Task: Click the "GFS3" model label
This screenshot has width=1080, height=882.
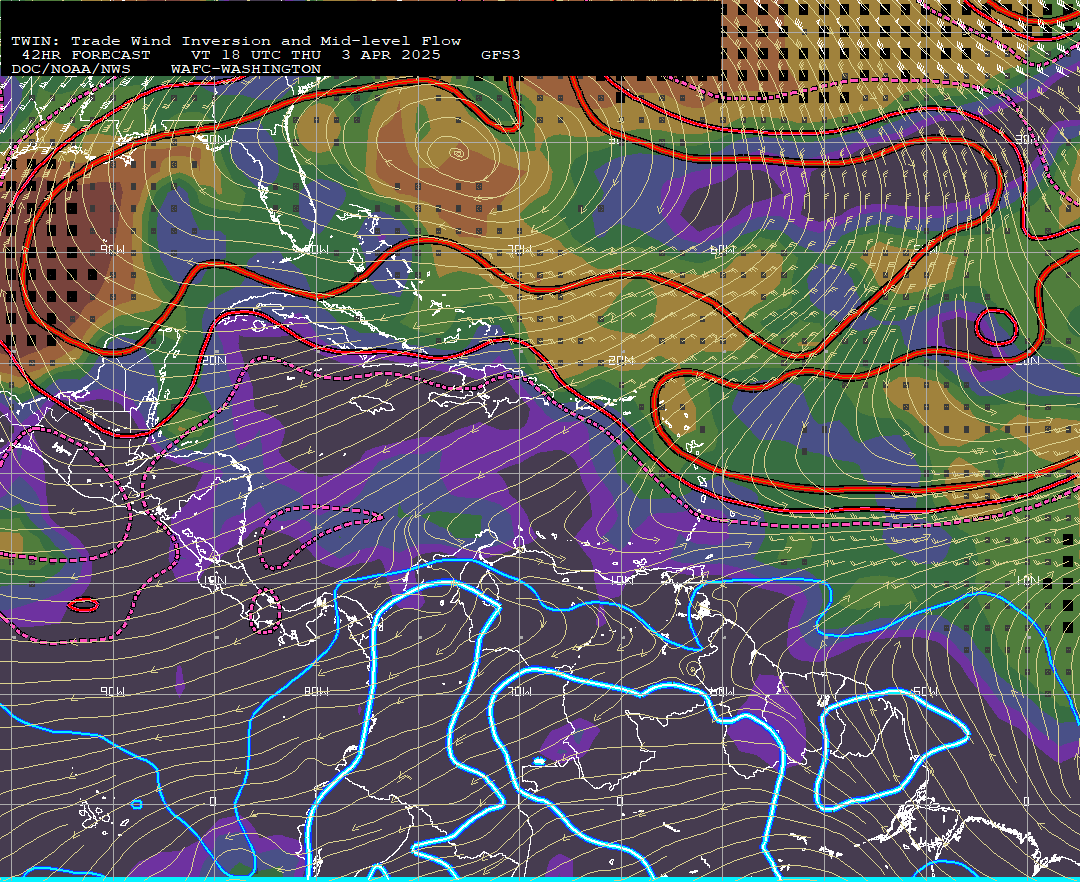Action: point(500,55)
